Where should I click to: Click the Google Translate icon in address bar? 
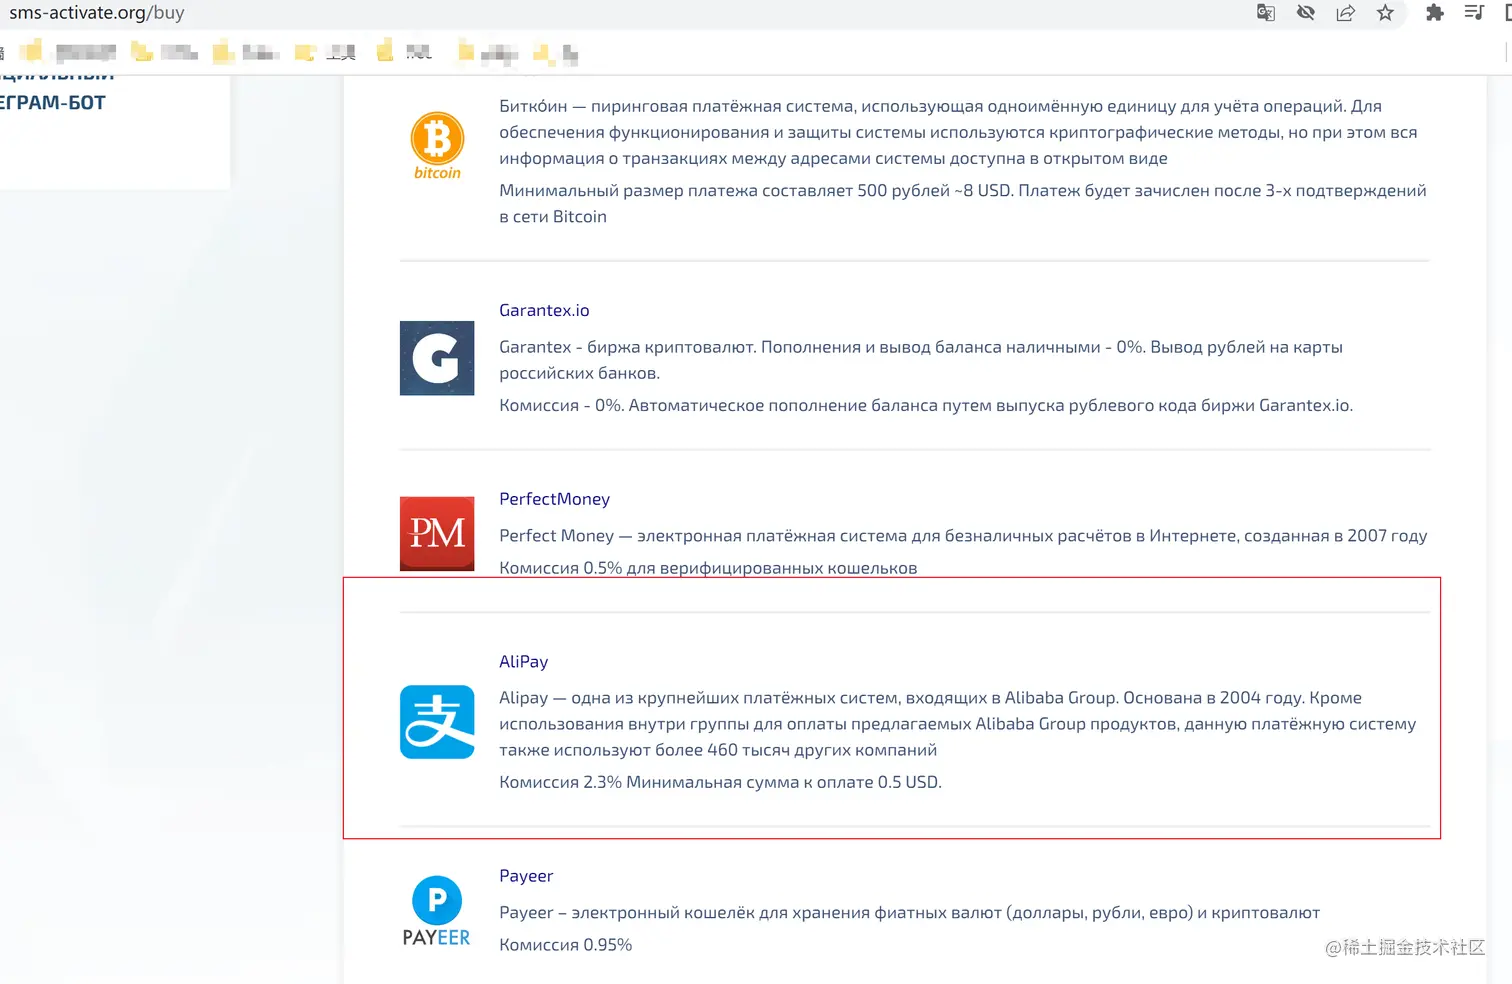(1266, 13)
